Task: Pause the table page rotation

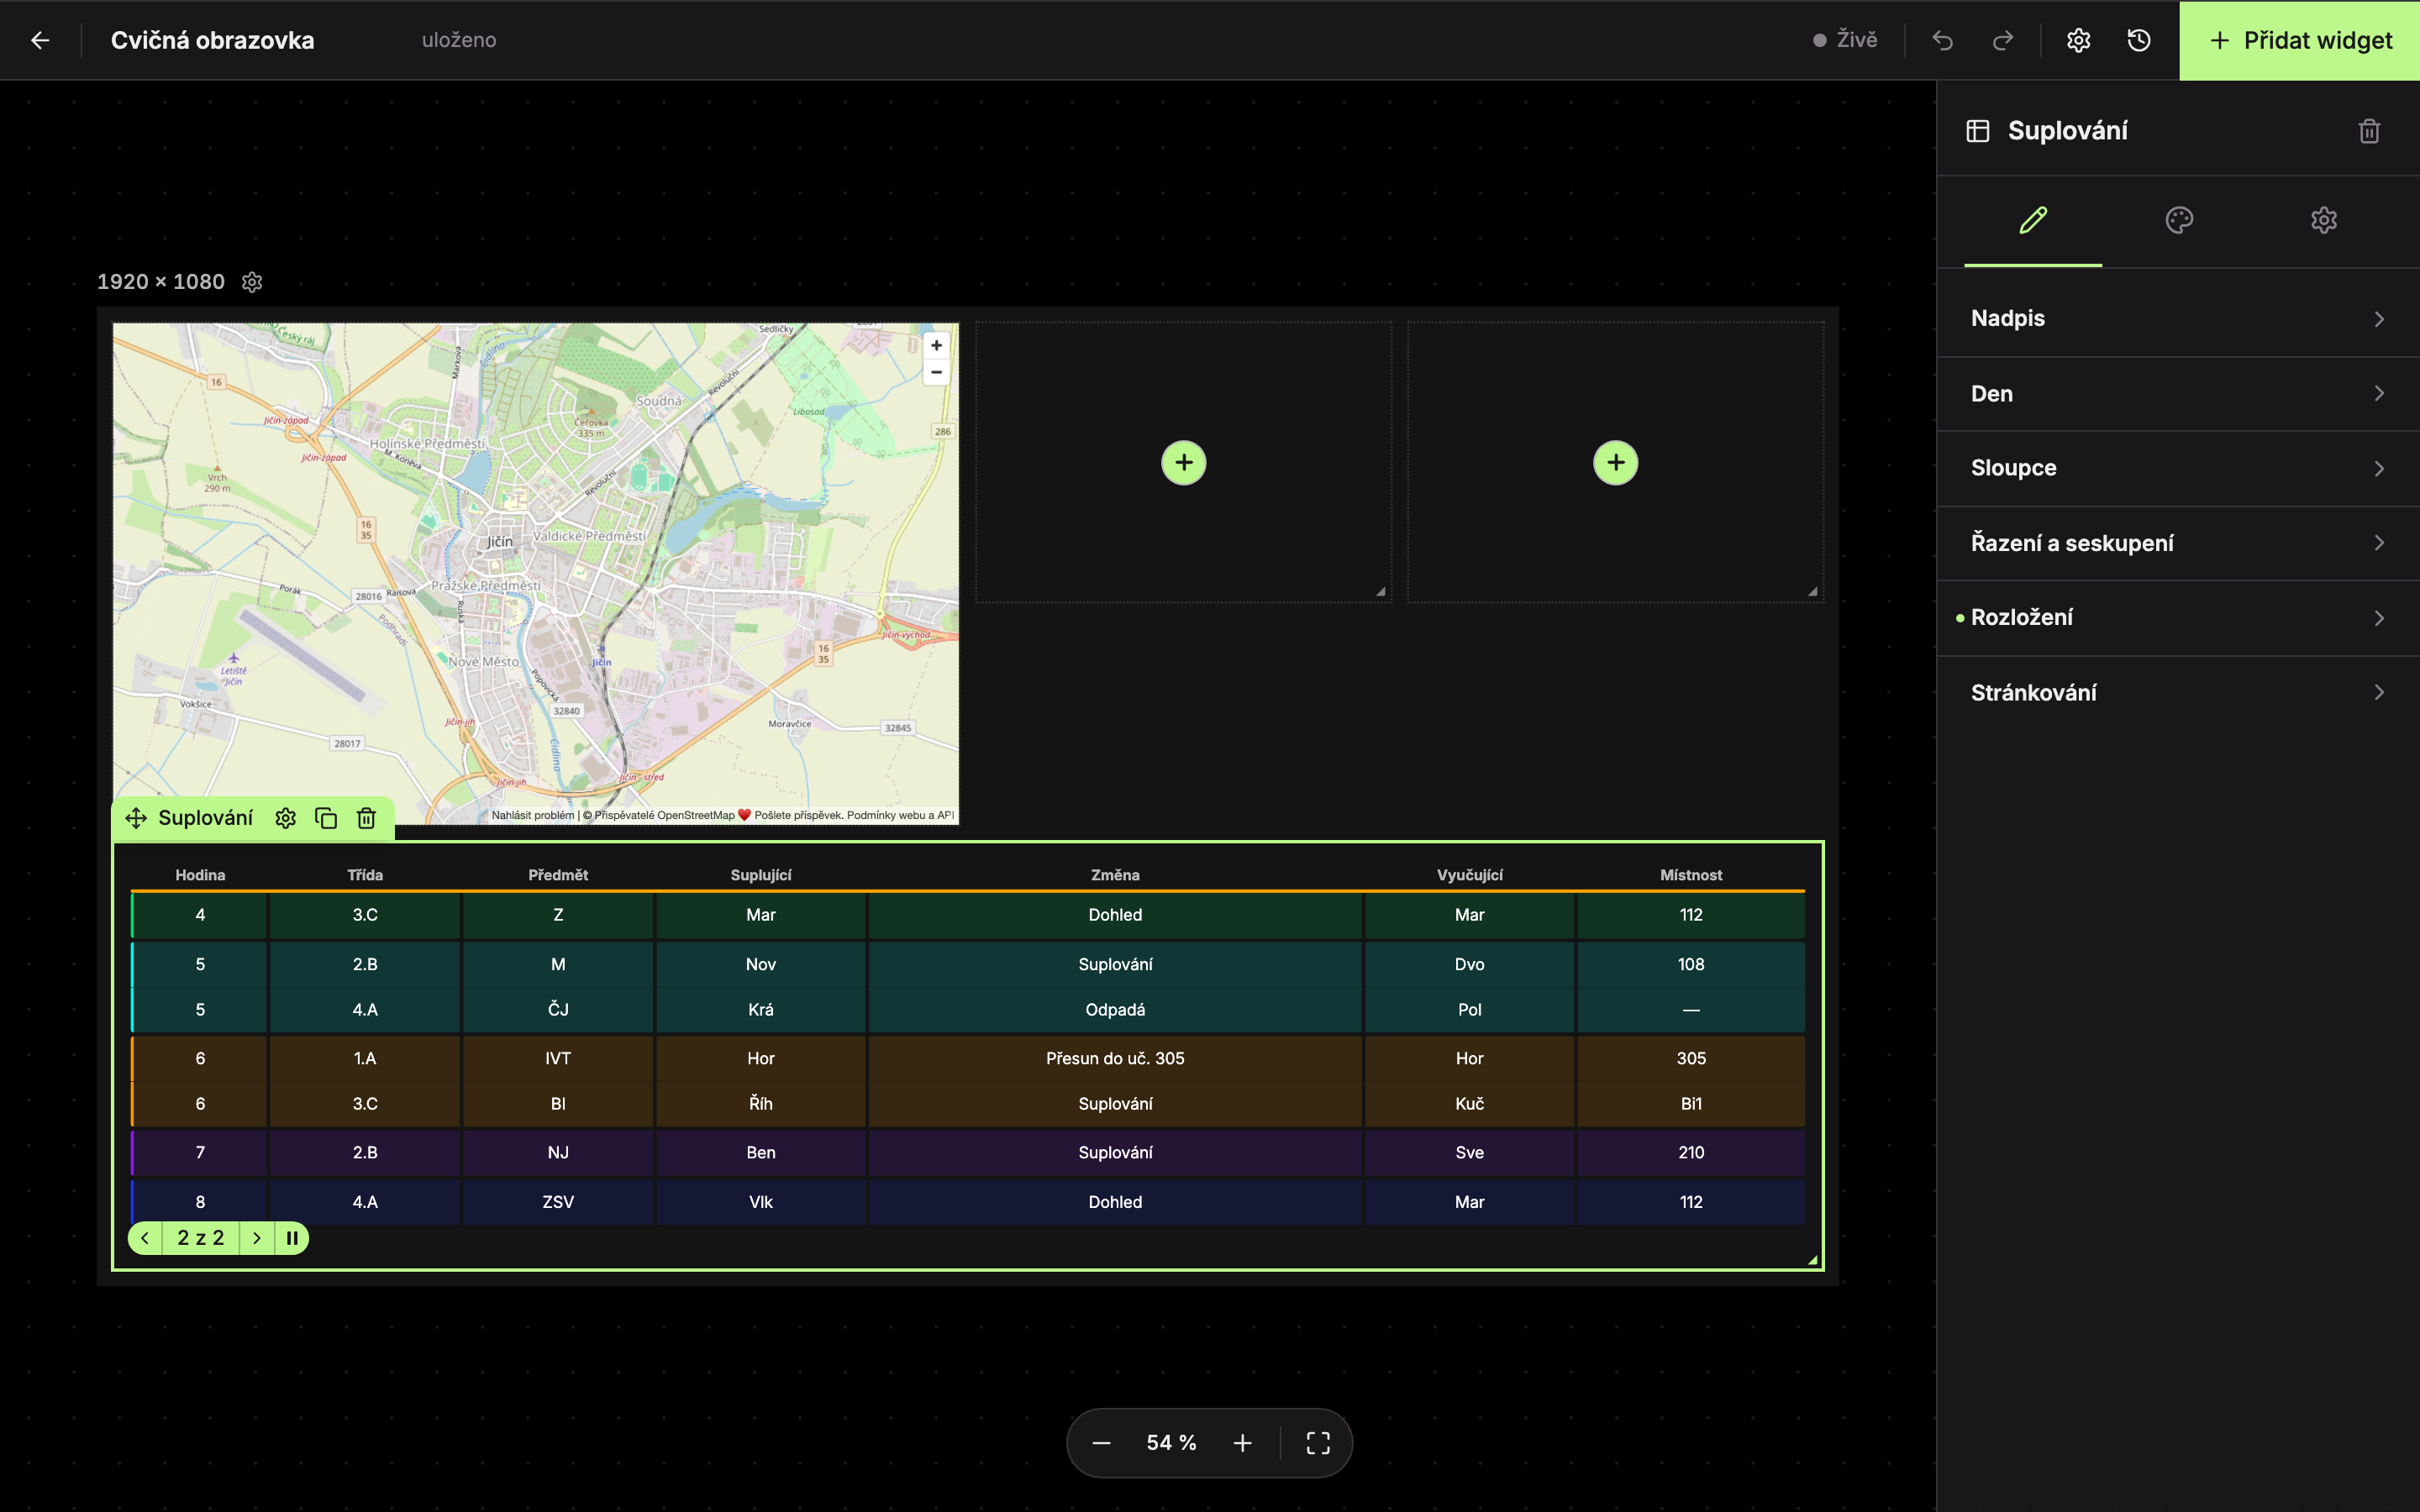Action: click(292, 1238)
